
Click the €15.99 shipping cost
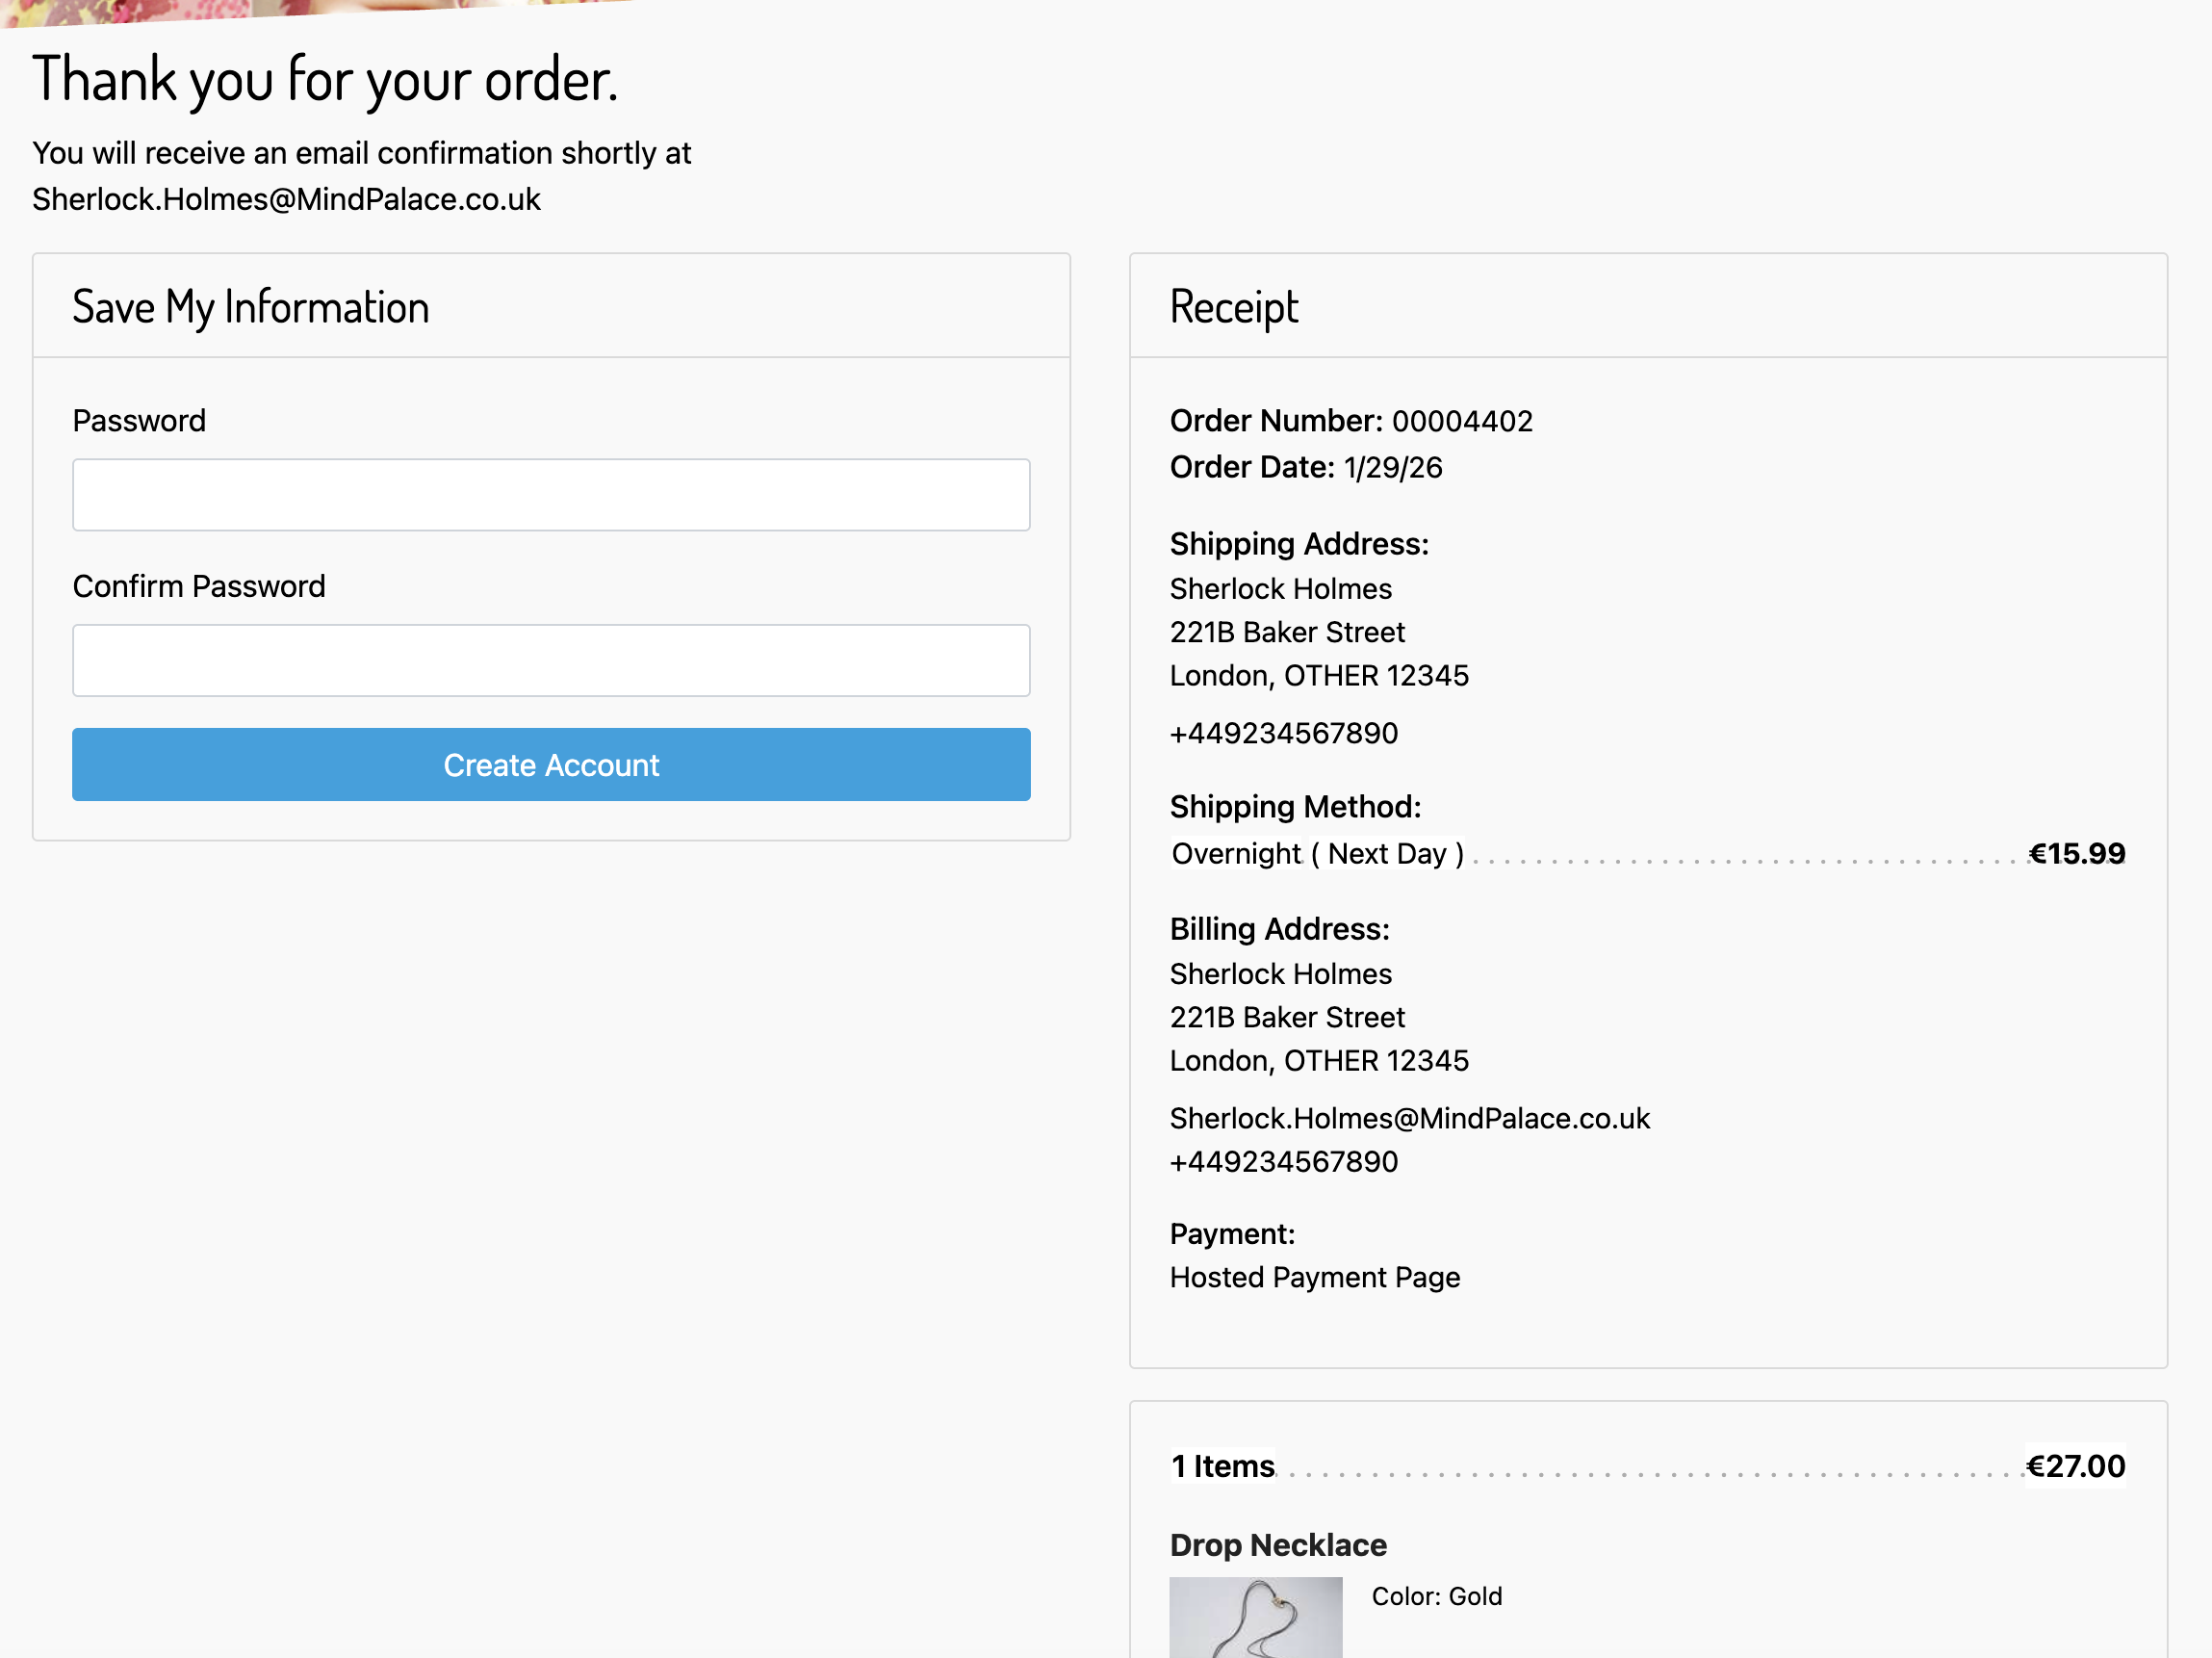2077,853
